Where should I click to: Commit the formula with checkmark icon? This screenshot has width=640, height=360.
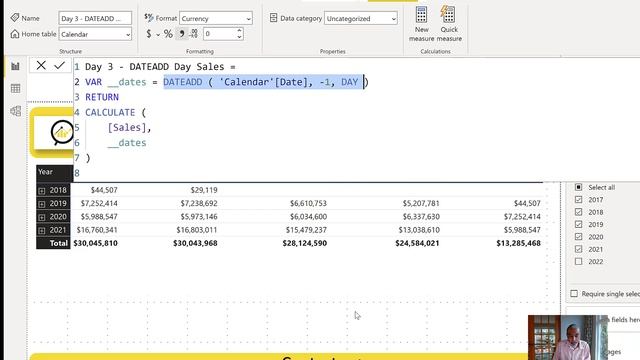[x=60, y=65]
